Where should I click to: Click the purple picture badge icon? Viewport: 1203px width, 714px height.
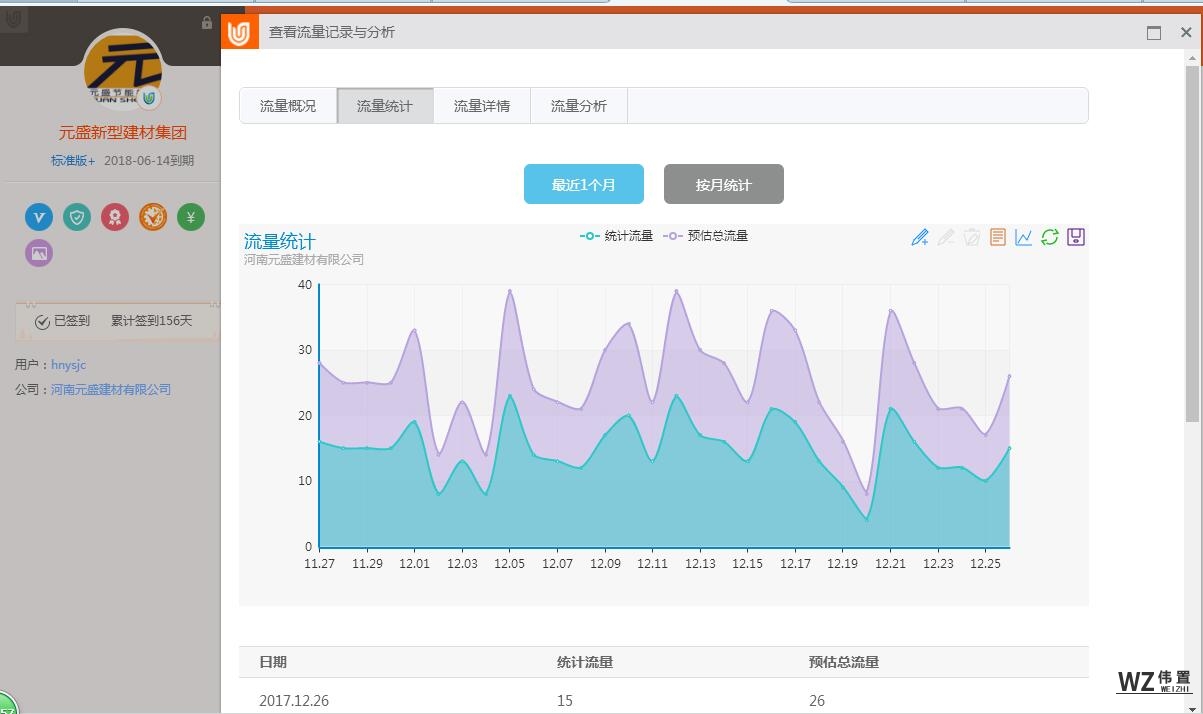click(39, 253)
